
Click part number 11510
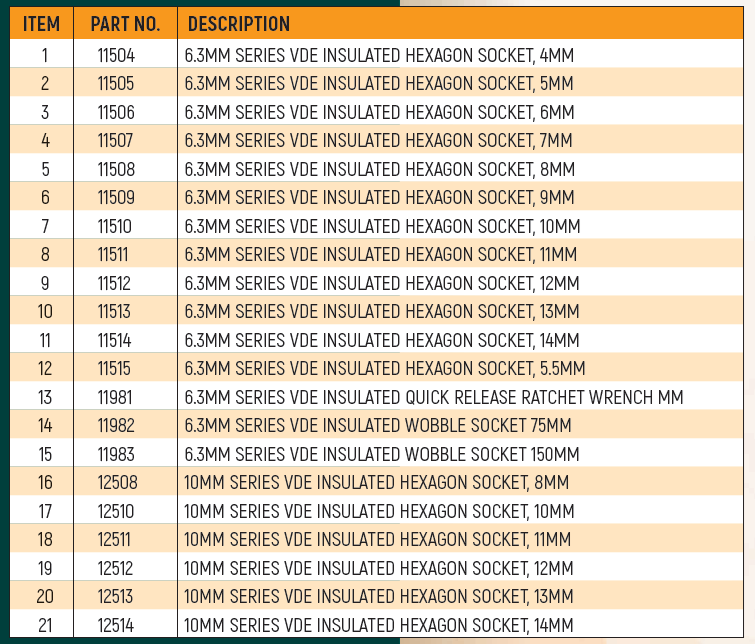(x=115, y=227)
